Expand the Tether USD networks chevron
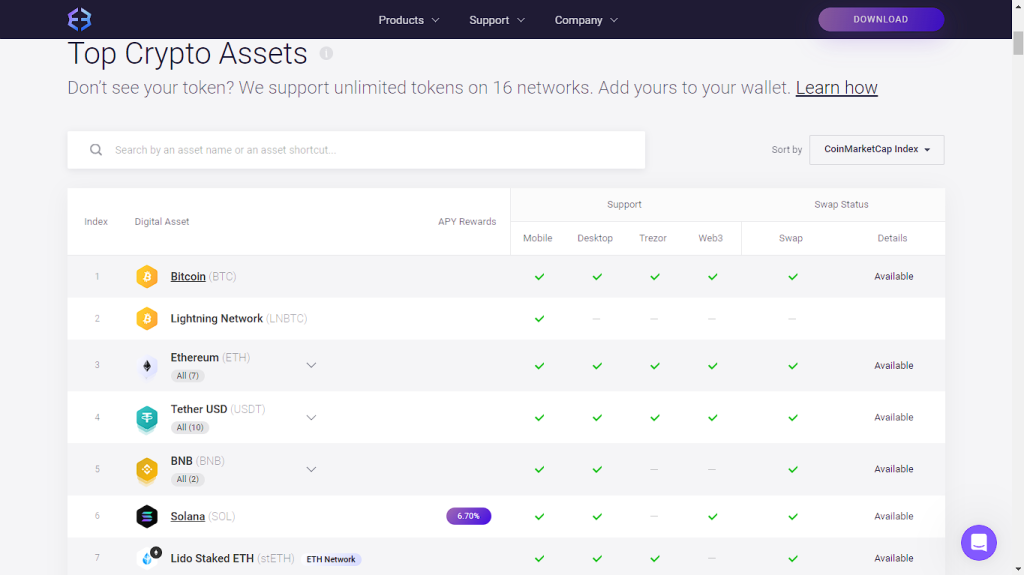This screenshot has height=575, width=1024. (311, 418)
